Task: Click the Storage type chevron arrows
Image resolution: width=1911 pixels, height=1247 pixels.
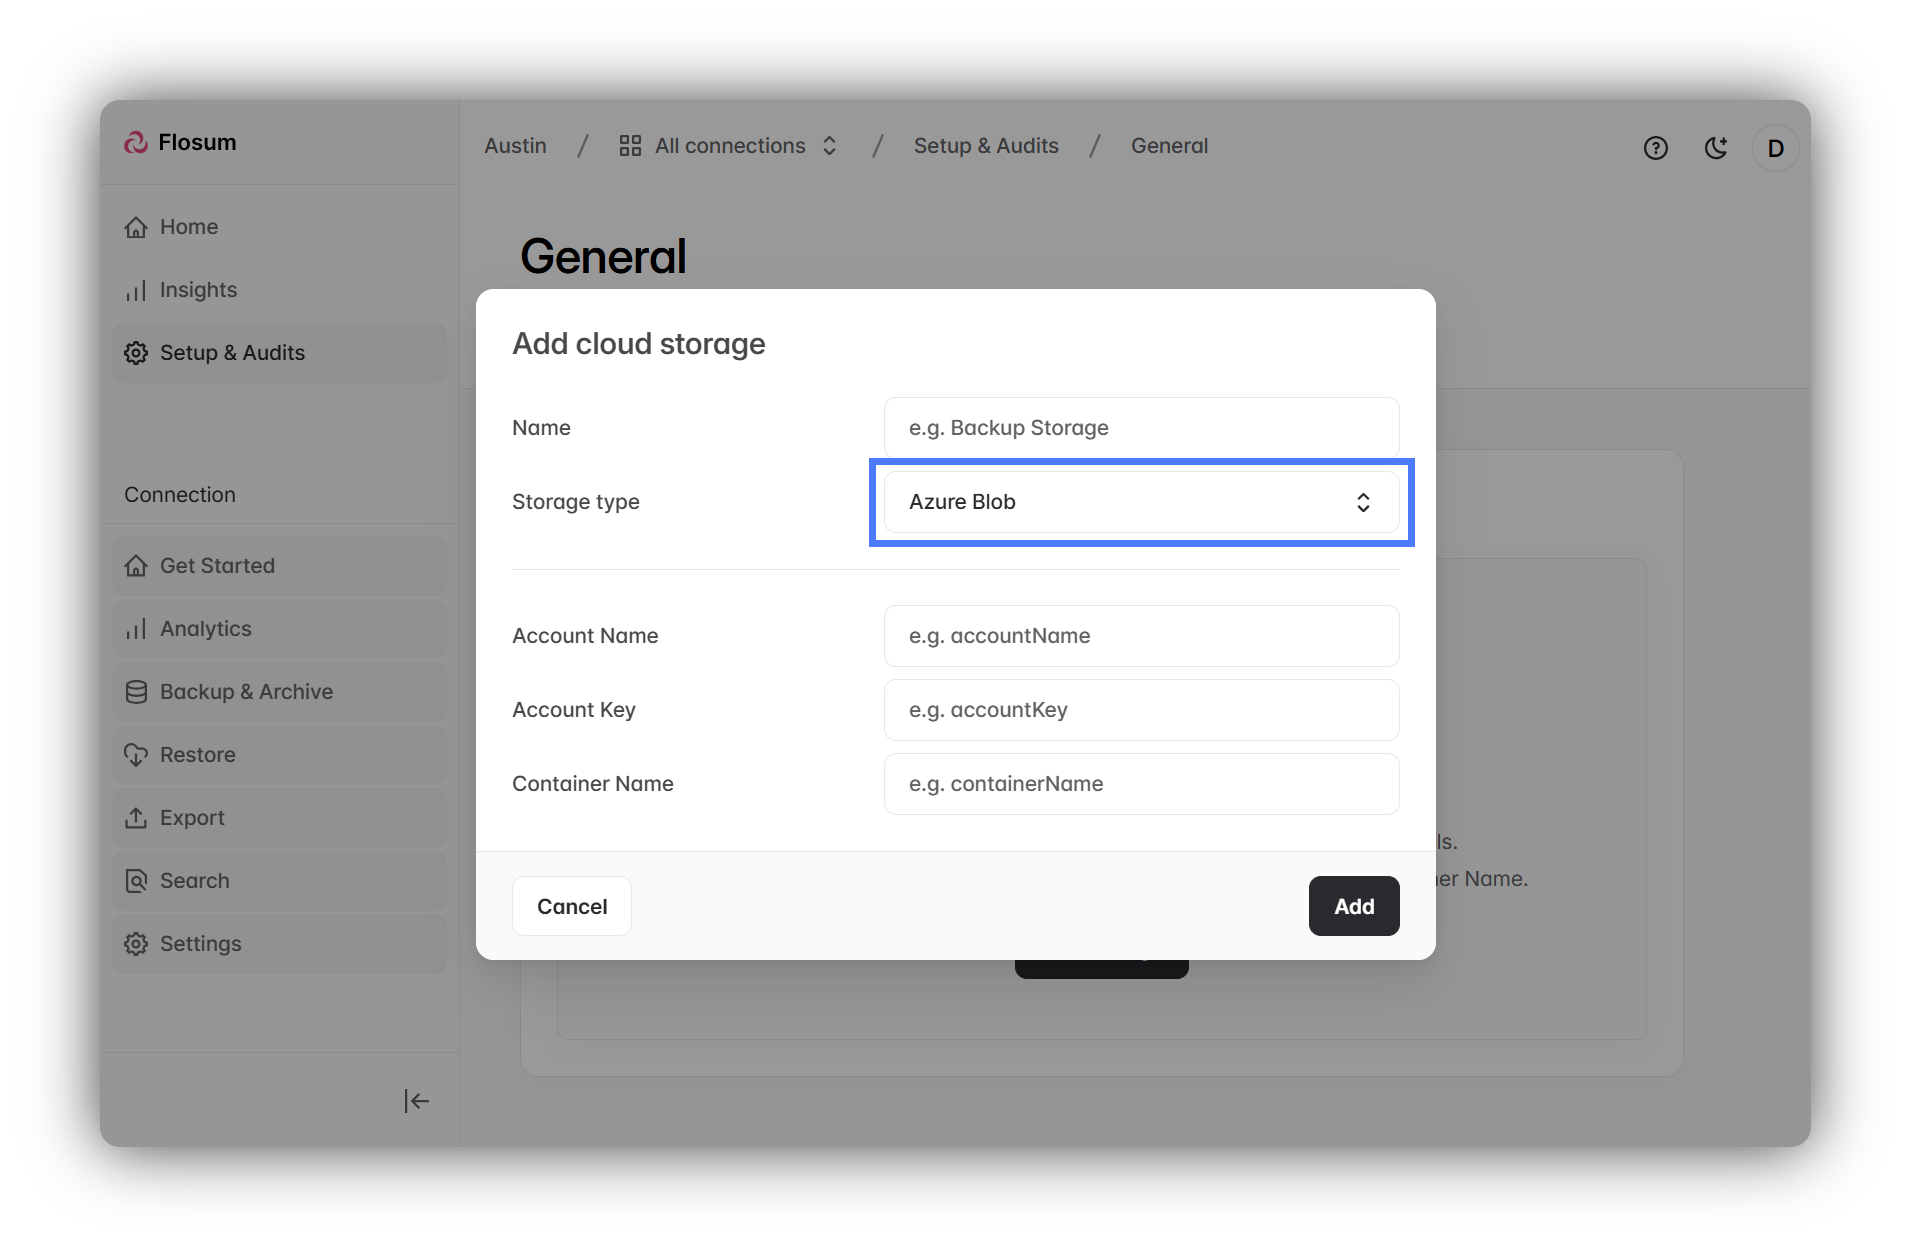Action: [1362, 502]
